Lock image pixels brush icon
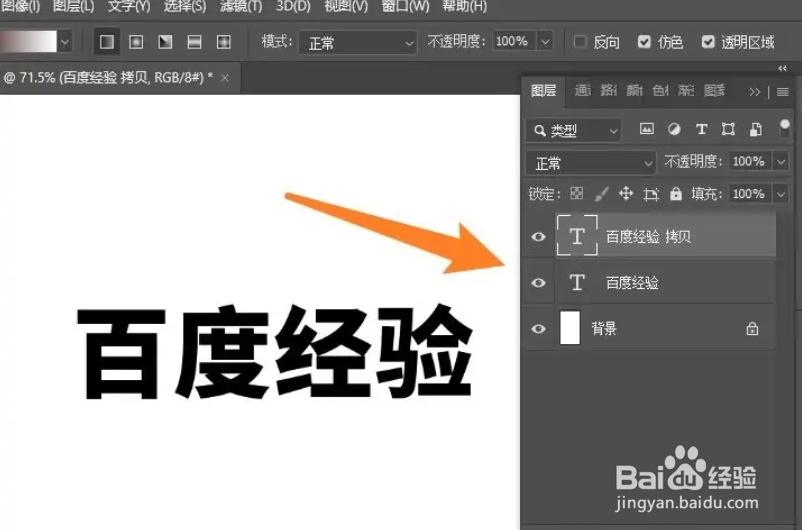 click(602, 193)
